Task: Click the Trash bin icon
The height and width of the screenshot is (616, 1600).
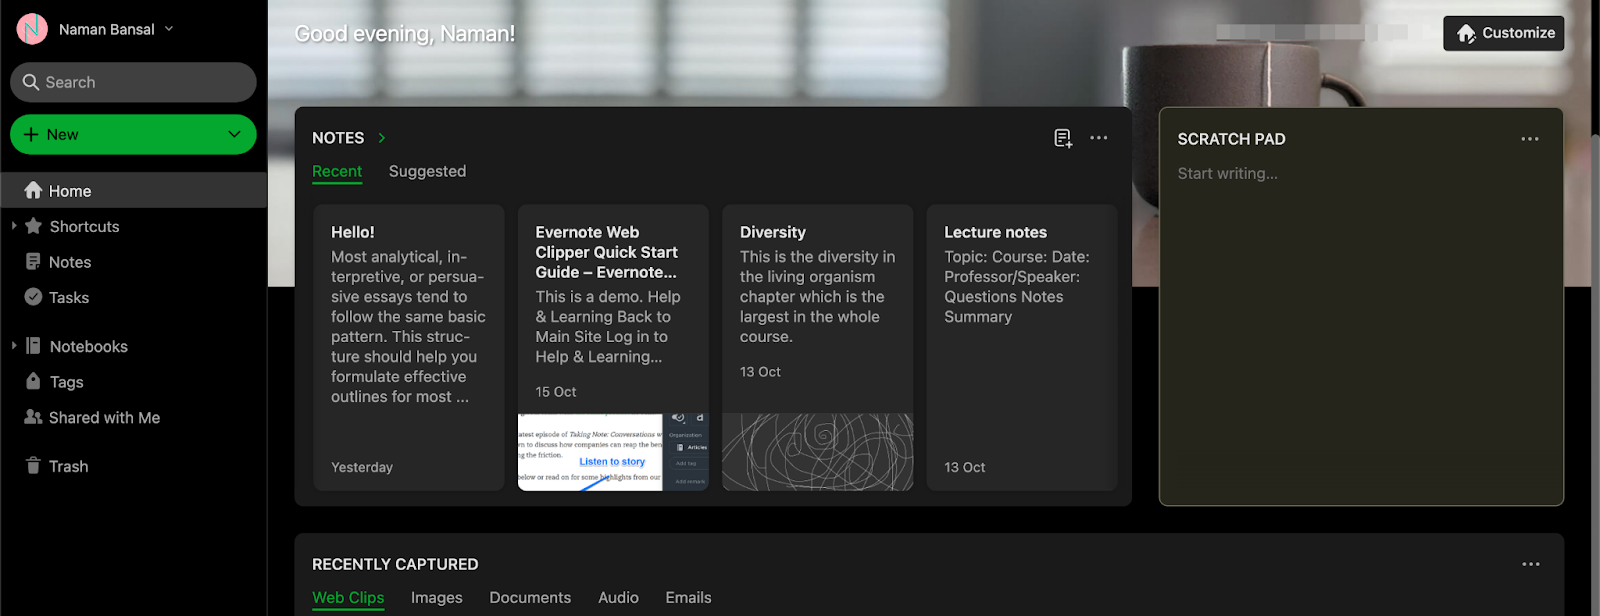Action: coord(33,466)
